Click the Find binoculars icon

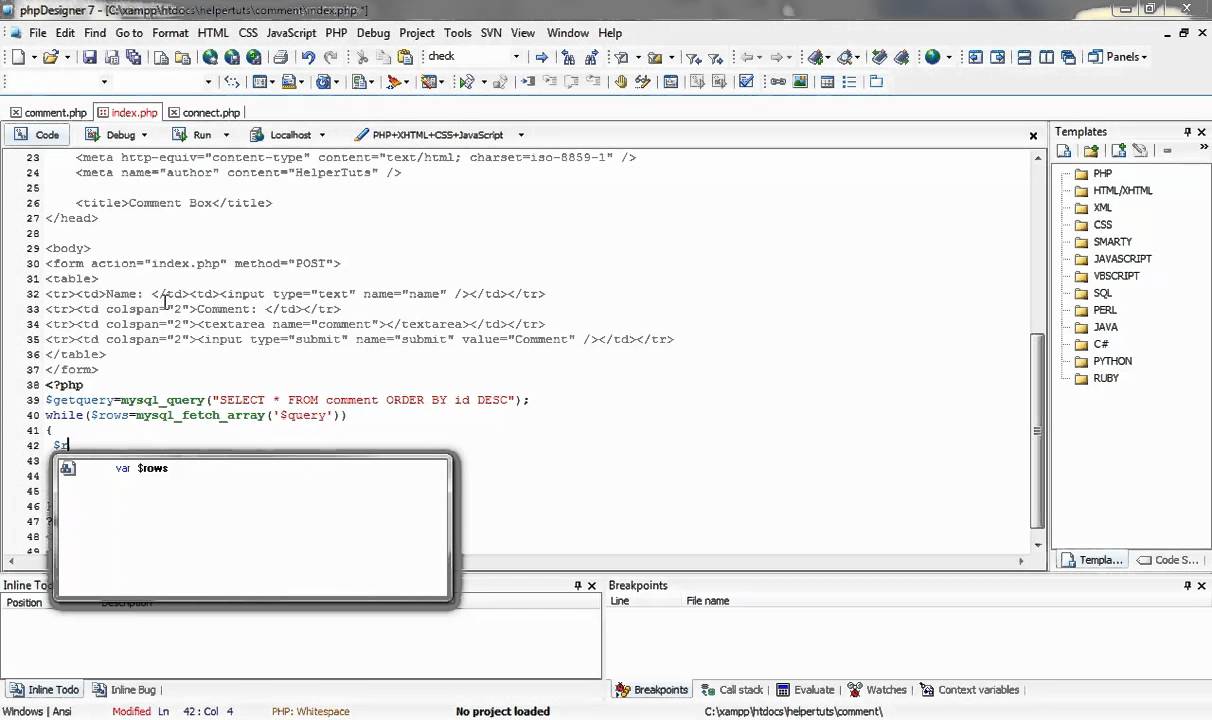[569, 57]
